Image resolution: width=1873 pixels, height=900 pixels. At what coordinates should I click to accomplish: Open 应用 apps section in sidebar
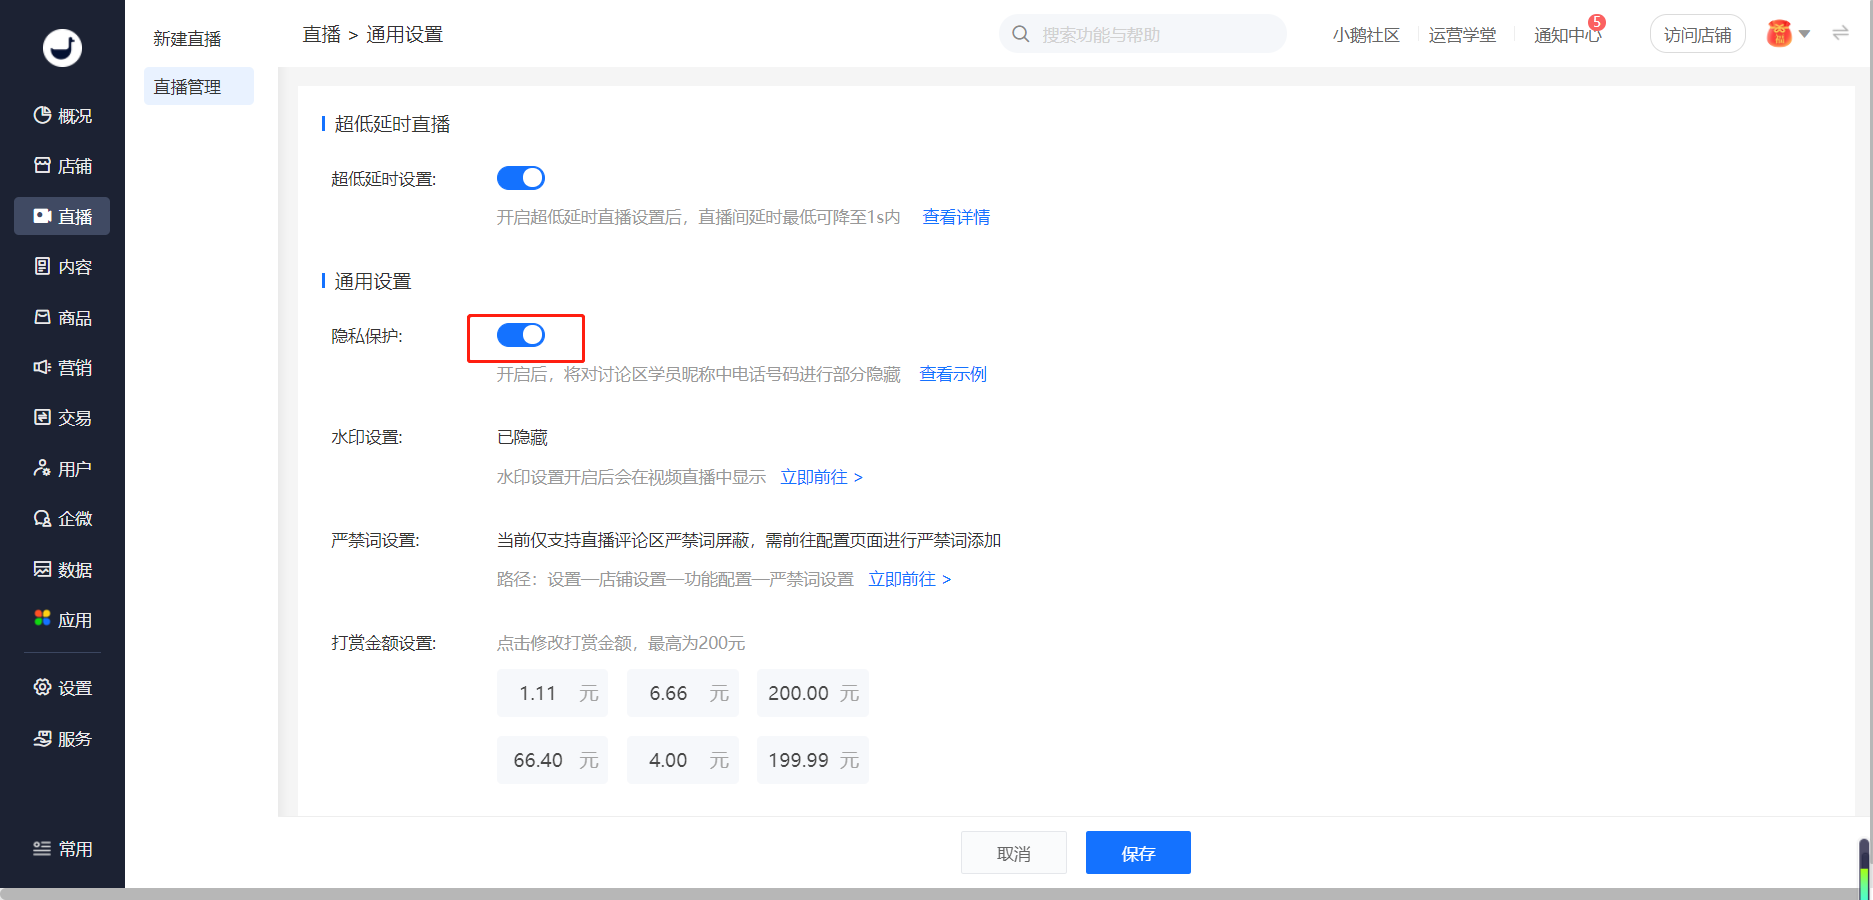[x=62, y=620]
